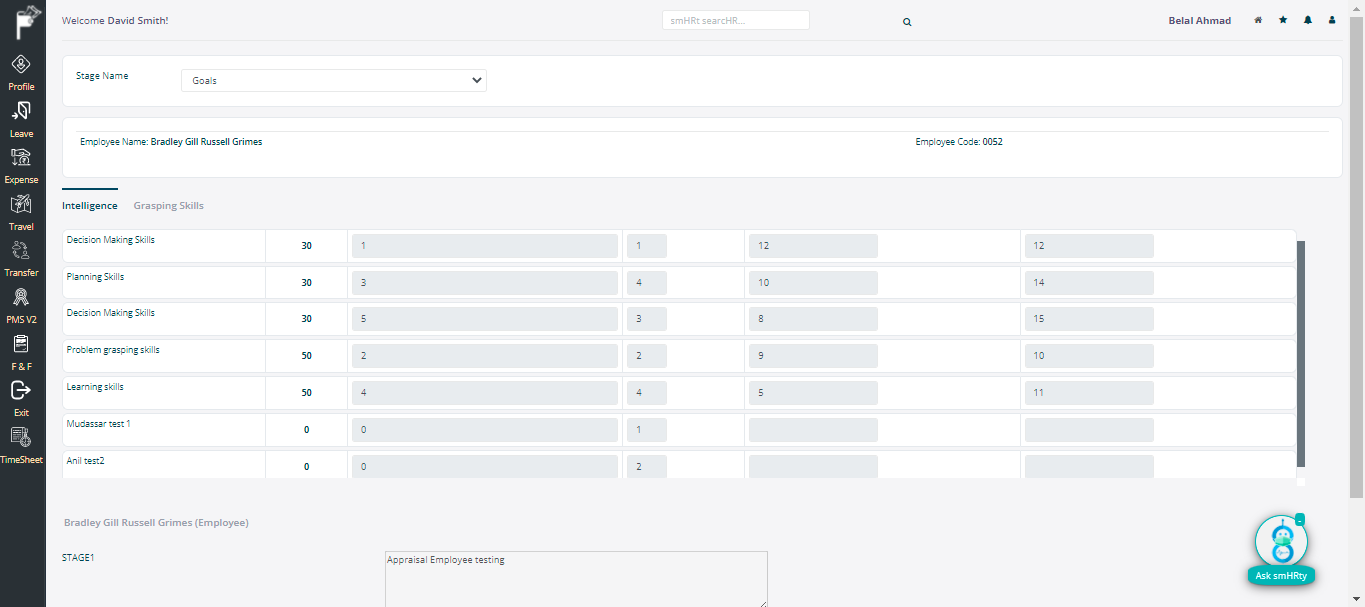
Task: Open the Travel module icon
Action: click(x=21, y=206)
